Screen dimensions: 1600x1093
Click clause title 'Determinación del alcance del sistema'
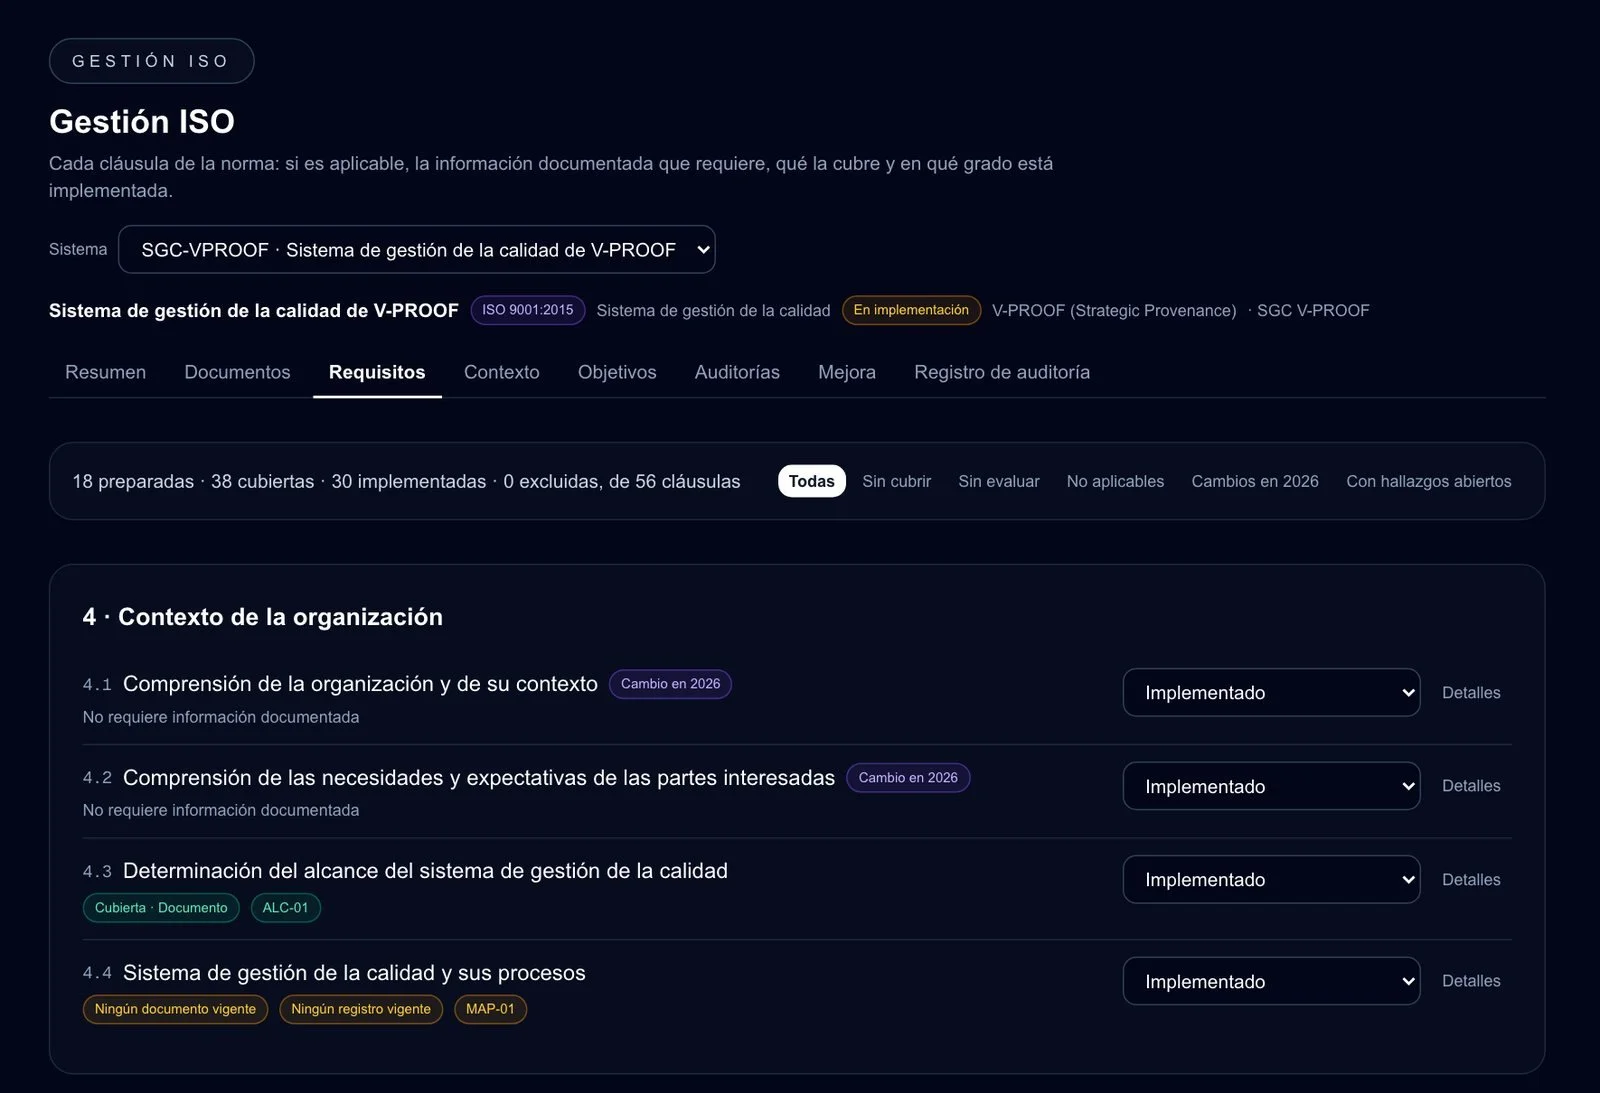[x=425, y=871]
